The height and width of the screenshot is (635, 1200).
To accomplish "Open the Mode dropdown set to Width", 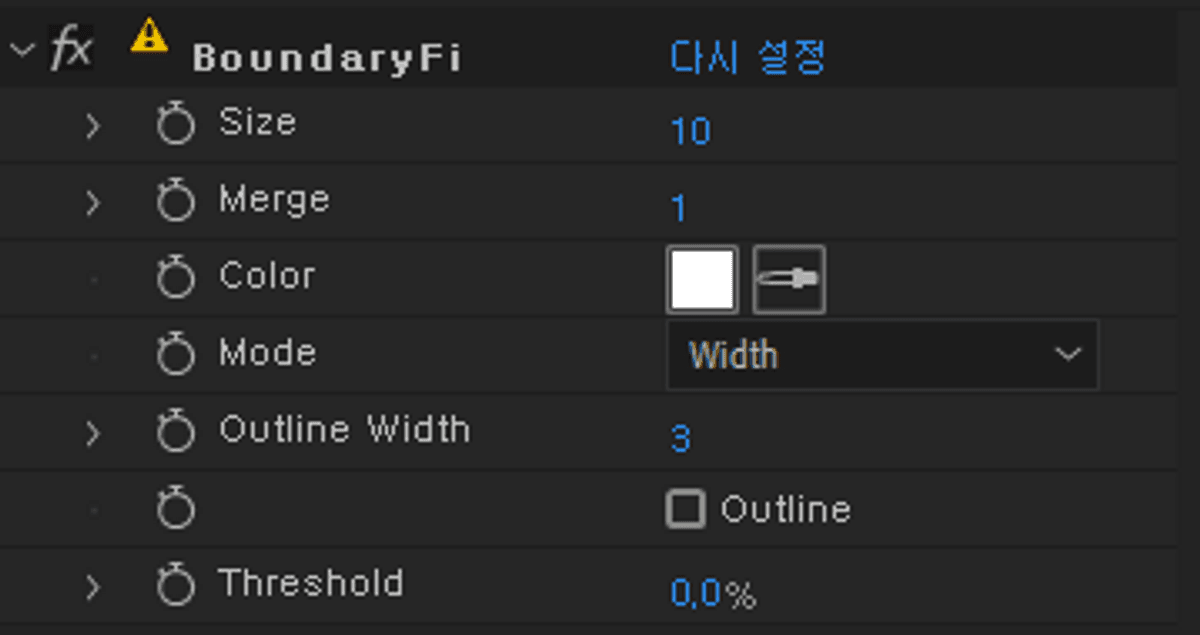I will pos(882,355).
